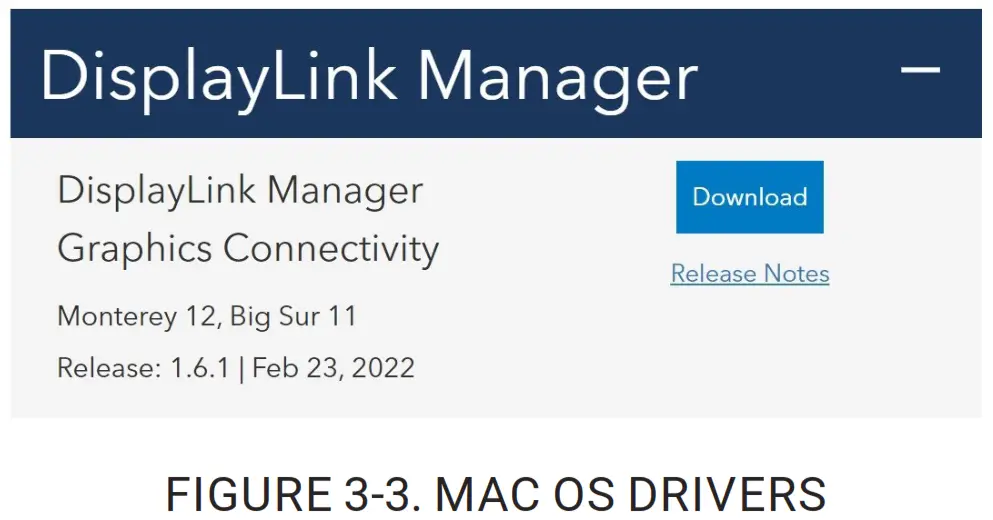Click the Release: label before the version
The width and height of the screenshot is (993, 520).
coord(108,368)
